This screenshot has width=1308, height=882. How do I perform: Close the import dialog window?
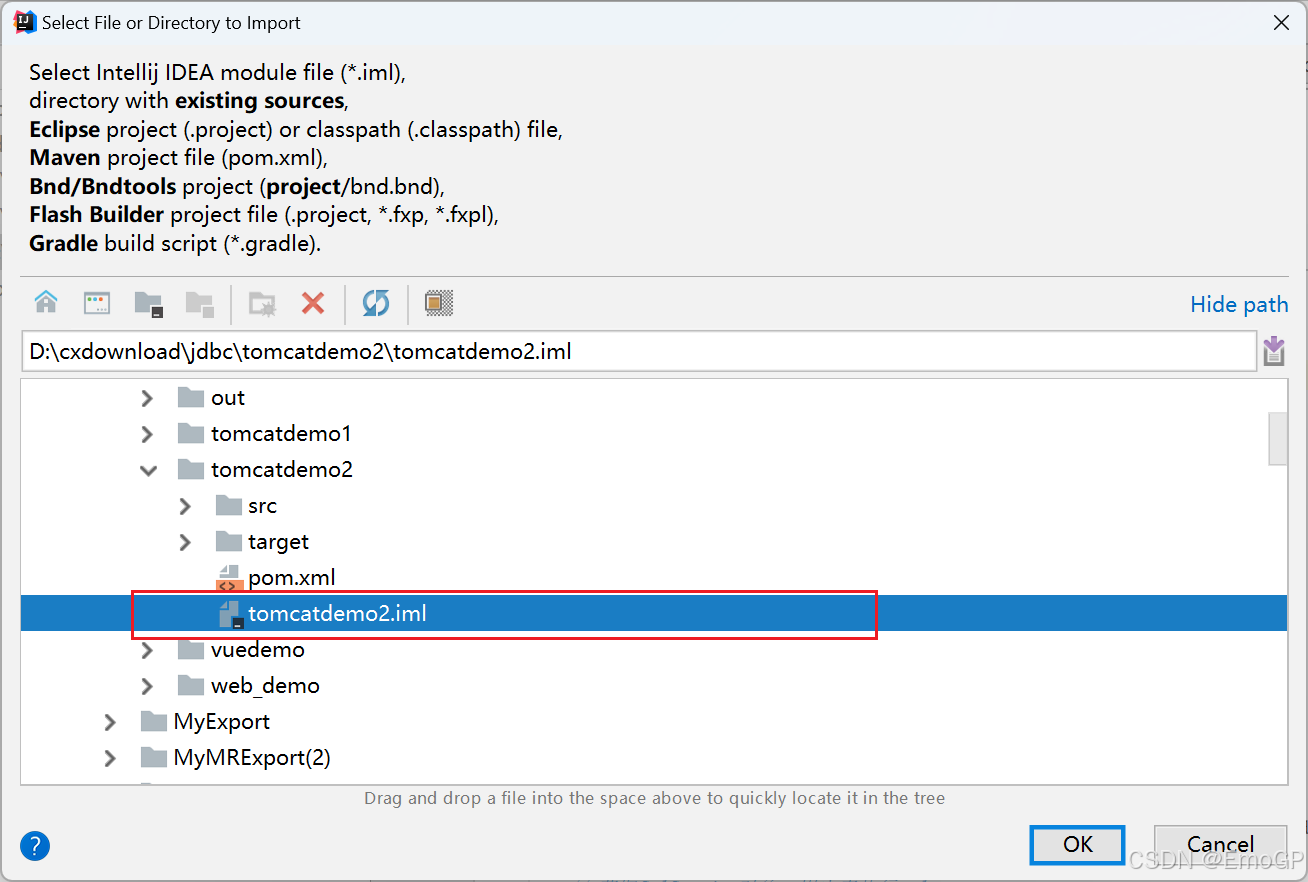[1281, 22]
